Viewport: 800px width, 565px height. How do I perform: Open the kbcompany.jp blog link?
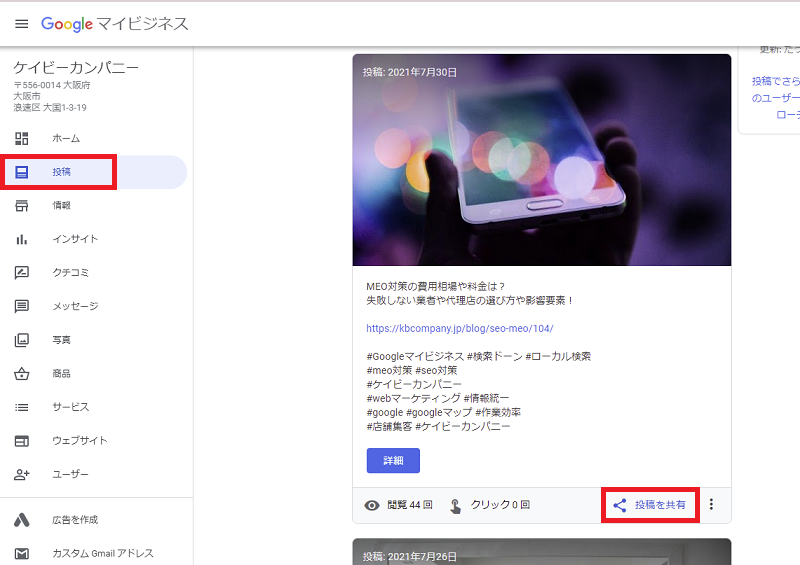click(x=460, y=328)
